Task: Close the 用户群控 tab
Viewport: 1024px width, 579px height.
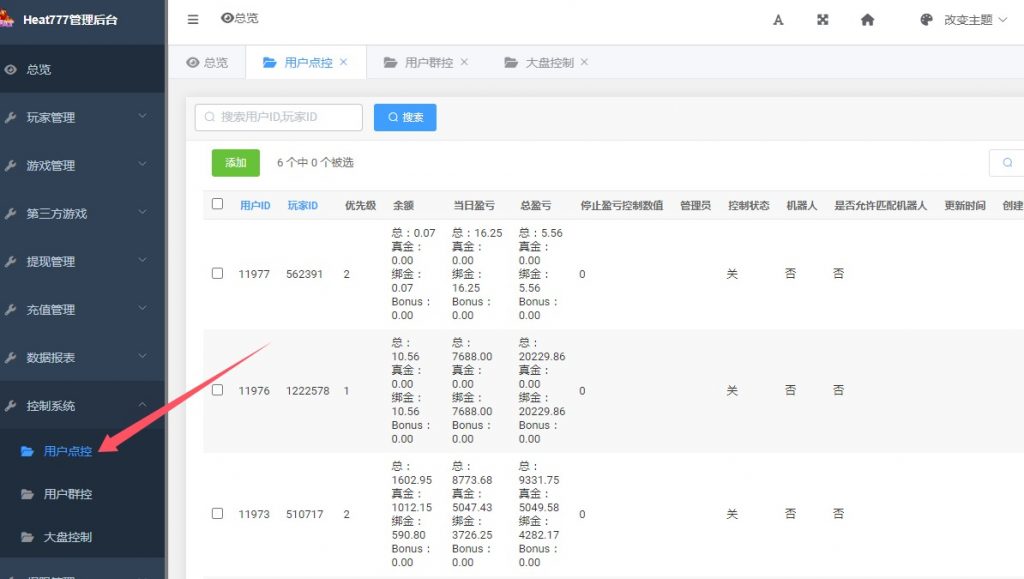Action: (464, 62)
